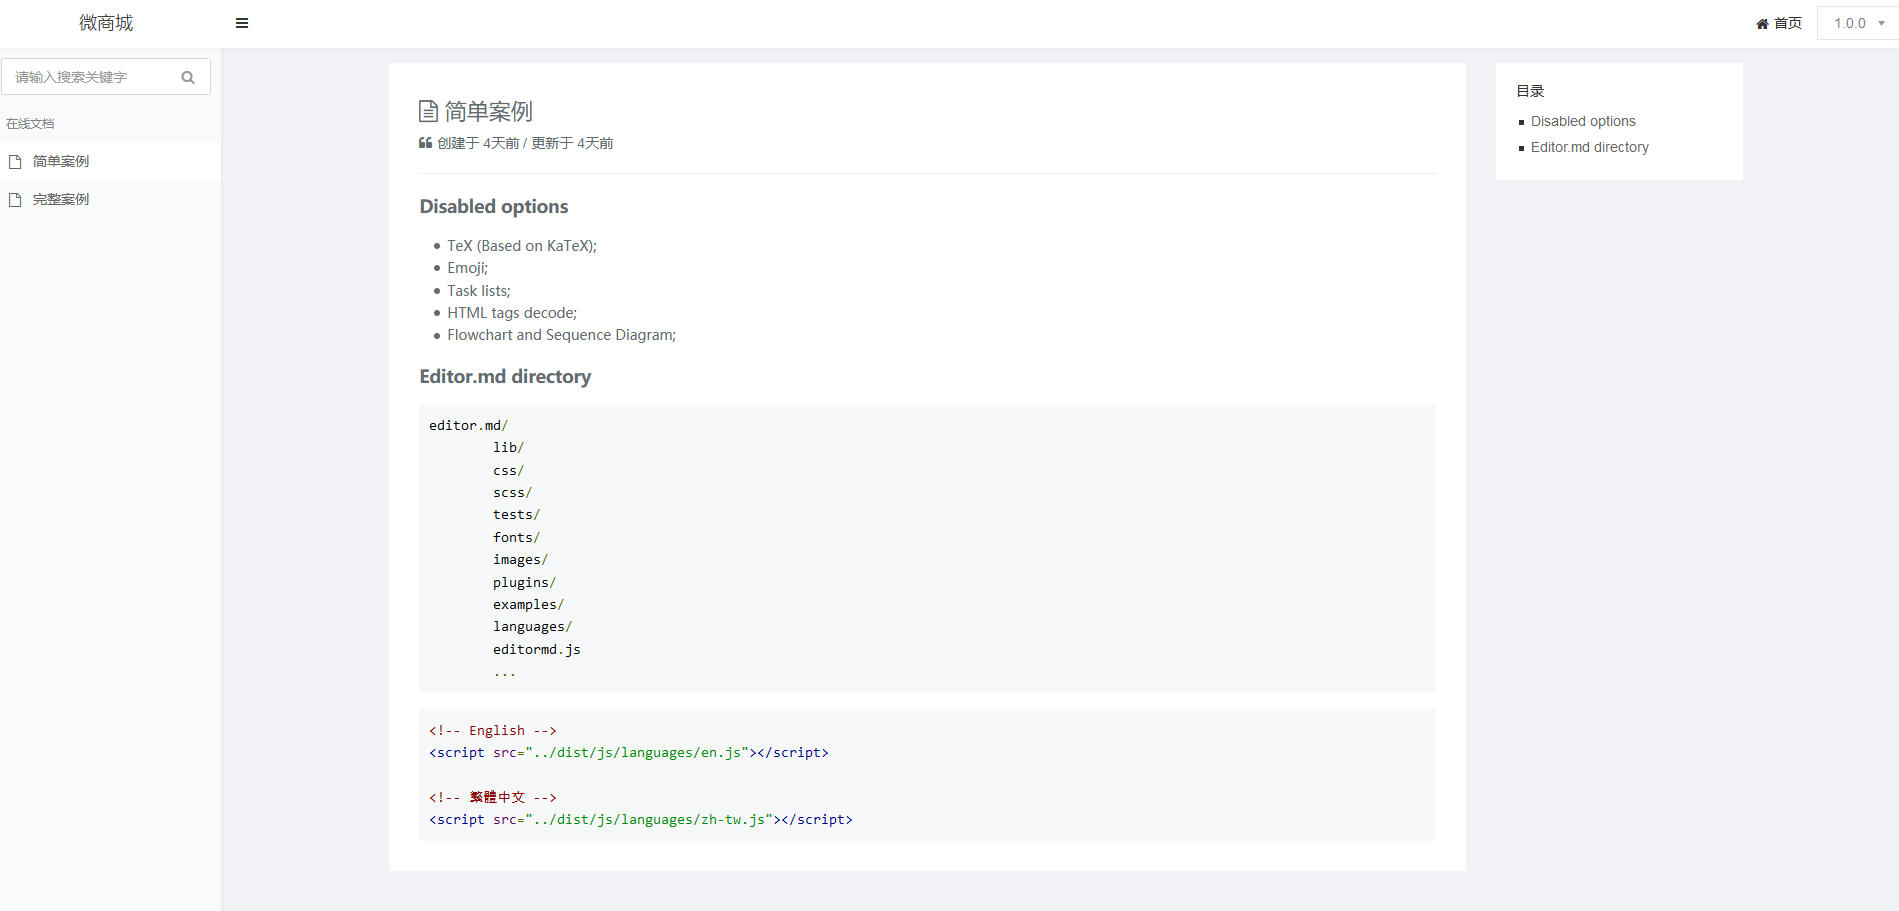
Task: Click the document icon beside 完整案例 in sidebar
Action: pyautogui.click(x=15, y=200)
